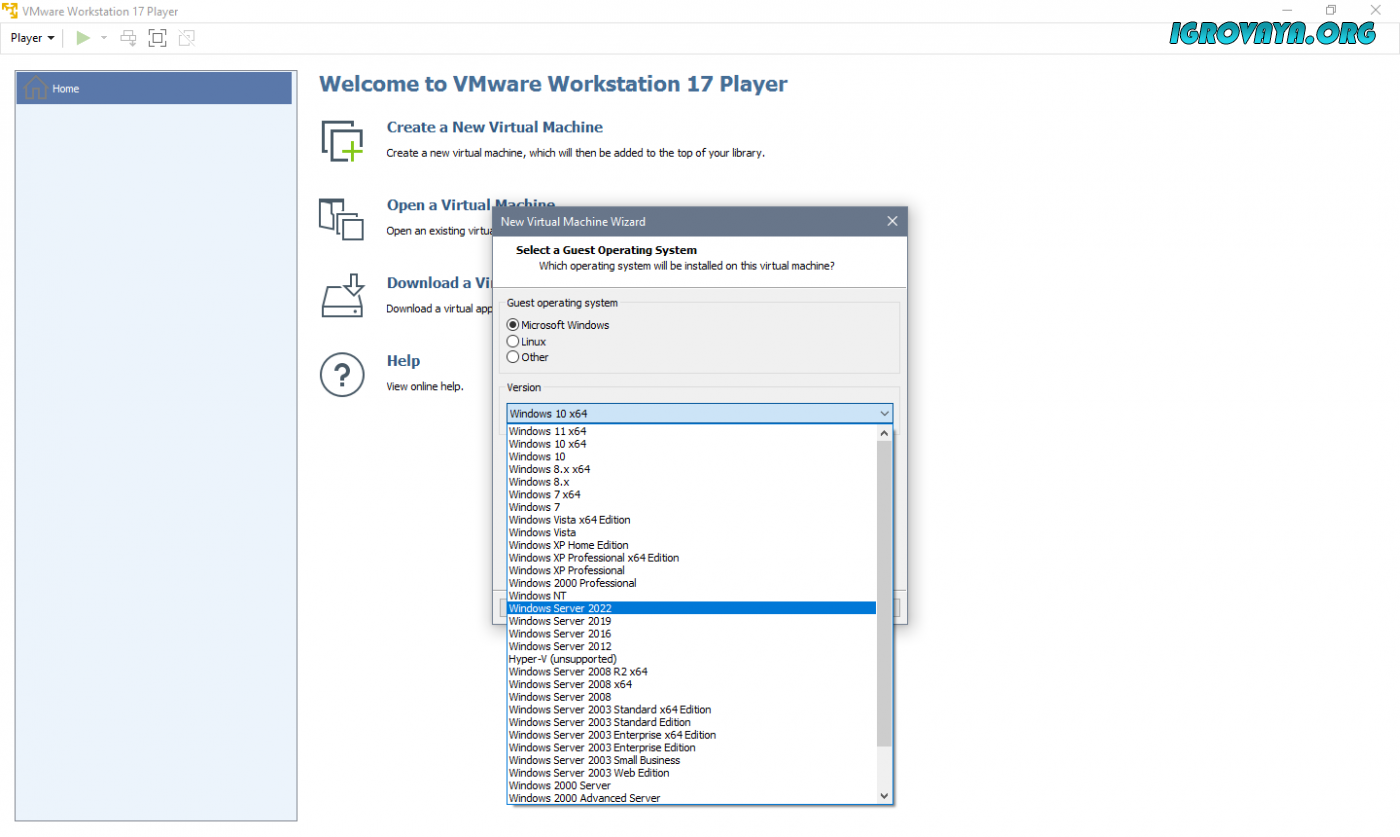Click the version list scrollbar down arrow
Viewport: 1400px width, 837px height.
(884, 795)
